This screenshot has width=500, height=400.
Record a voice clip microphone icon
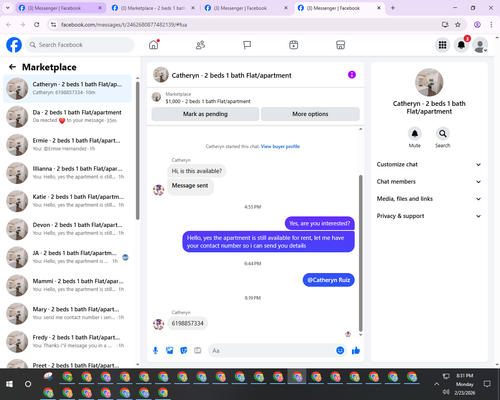coord(155,350)
